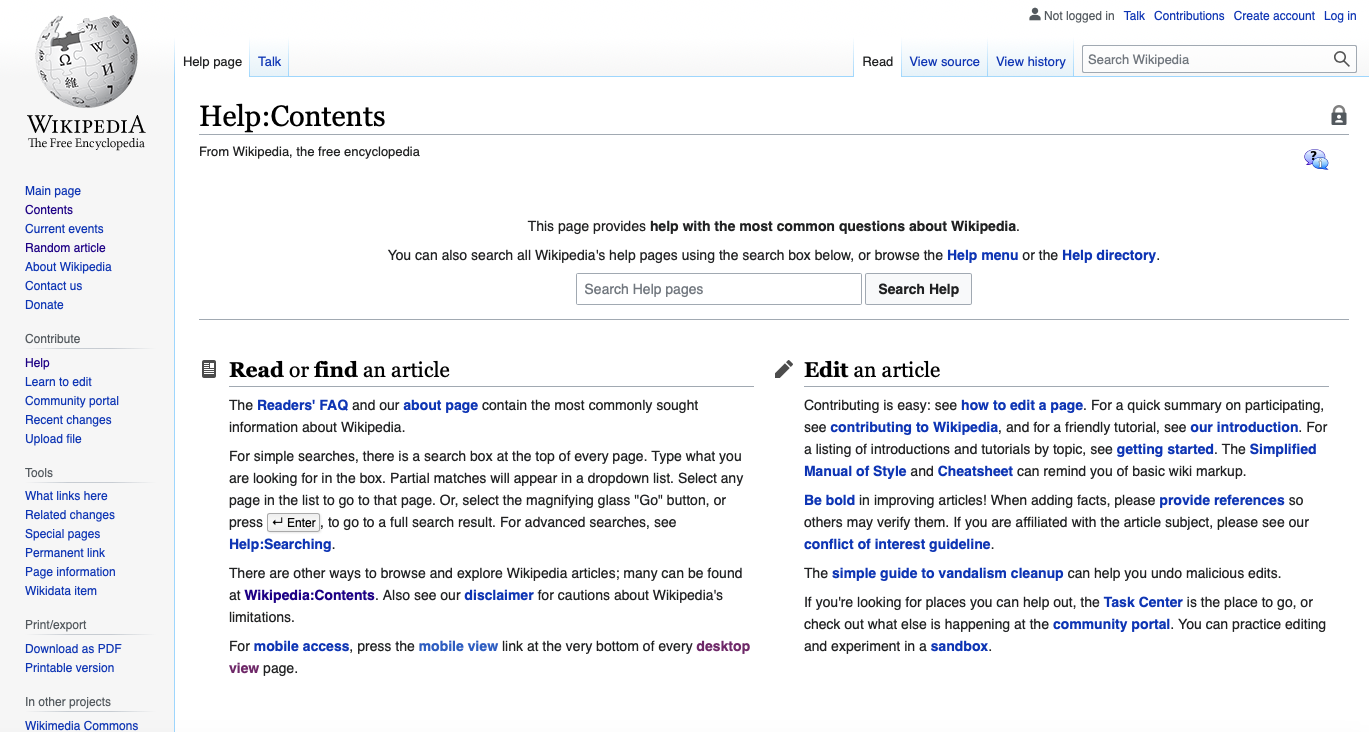Click the page protection padlock icon
The width and height of the screenshot is (1369, 732).
[1339, 116]
